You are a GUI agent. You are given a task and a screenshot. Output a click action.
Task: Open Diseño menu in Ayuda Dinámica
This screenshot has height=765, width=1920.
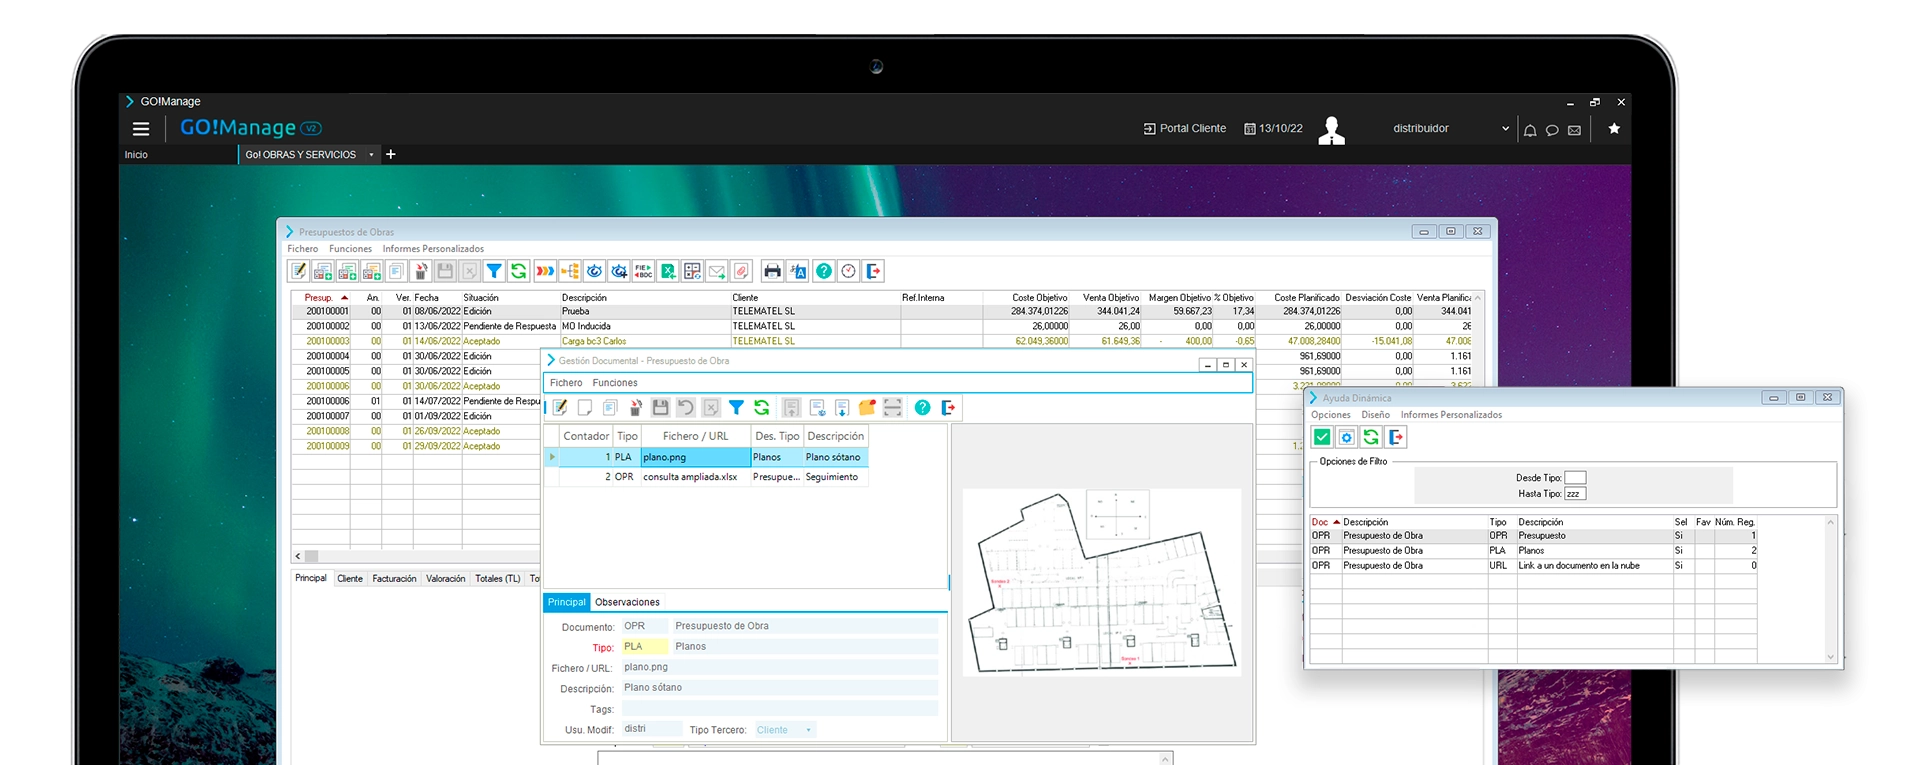(1375, 415)
